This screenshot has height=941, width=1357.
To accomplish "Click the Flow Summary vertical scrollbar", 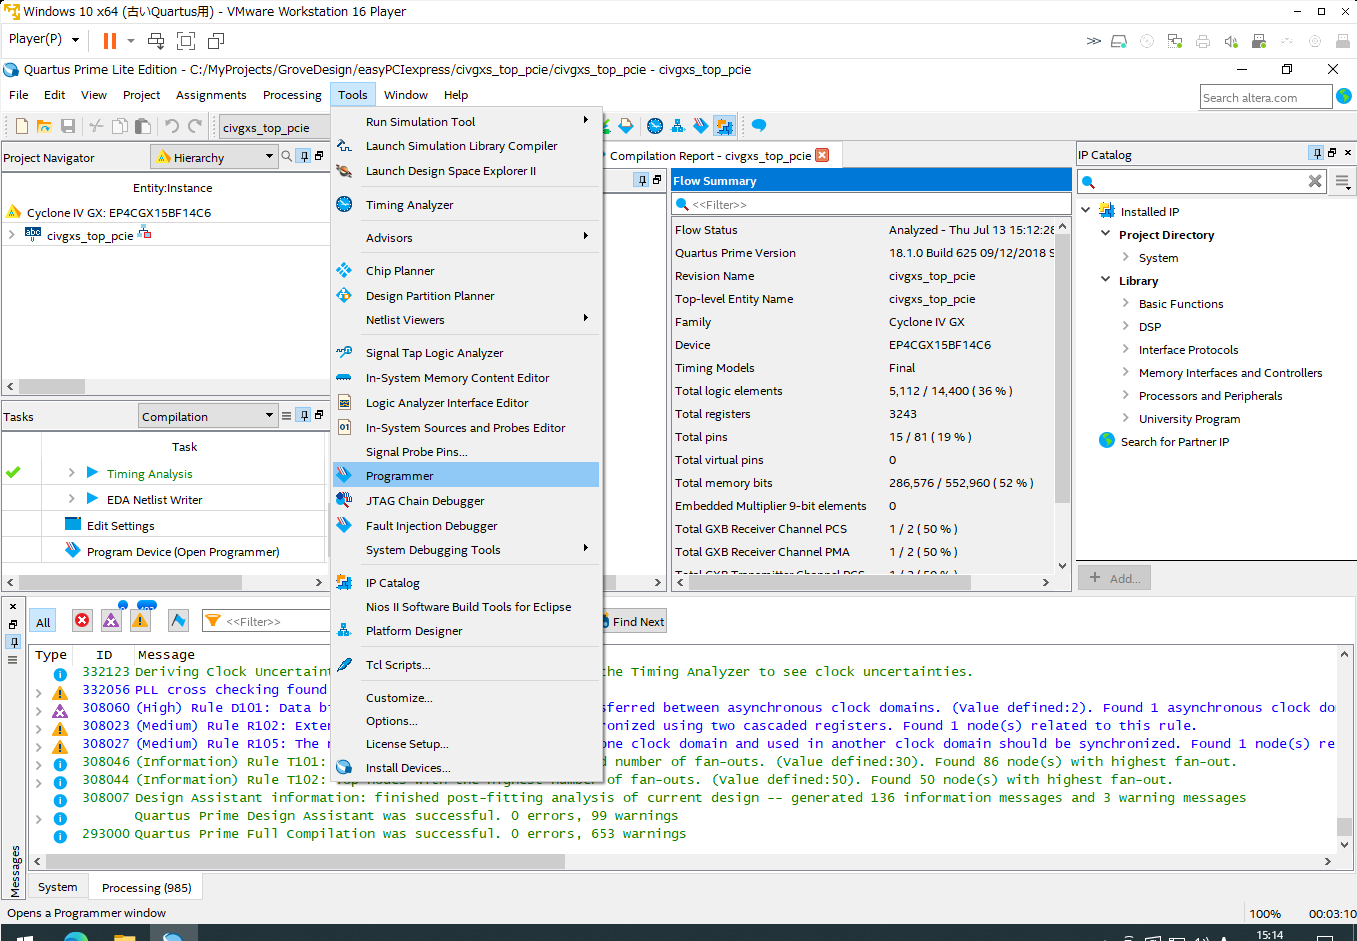I will pyautogui.click(x=1062, y=370).
